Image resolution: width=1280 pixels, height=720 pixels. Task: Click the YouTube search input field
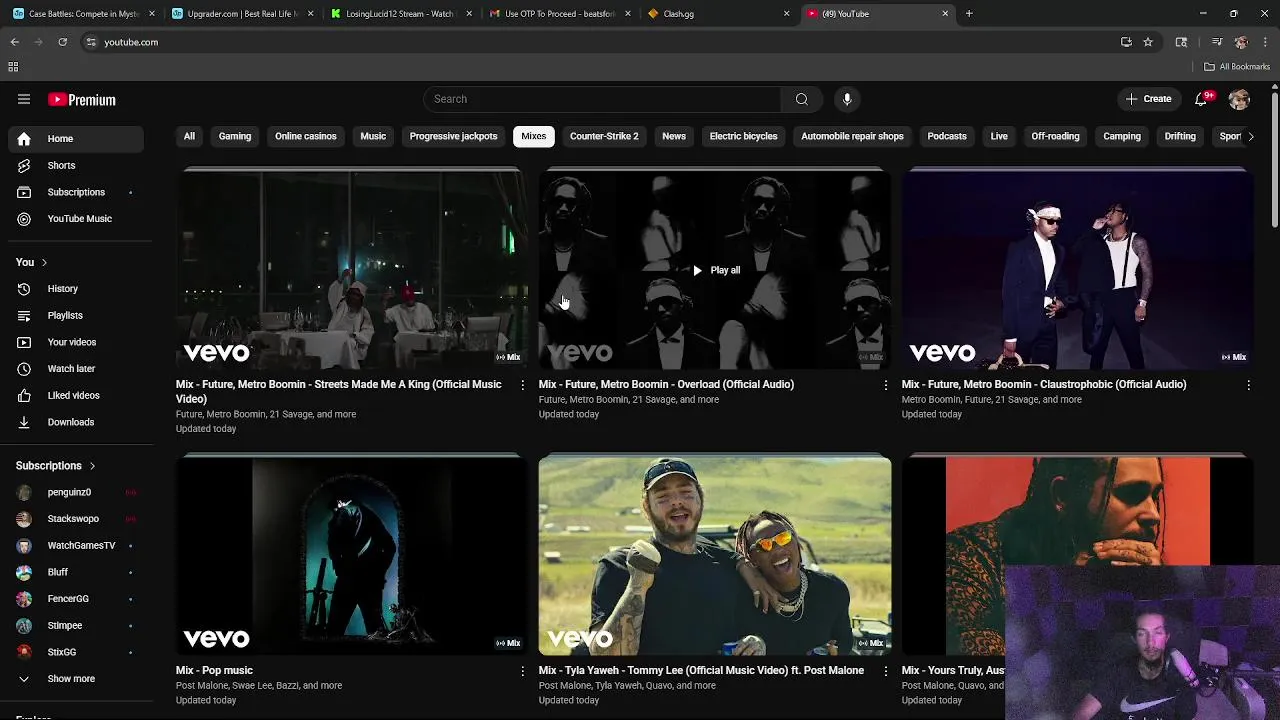tap(602, 99)
